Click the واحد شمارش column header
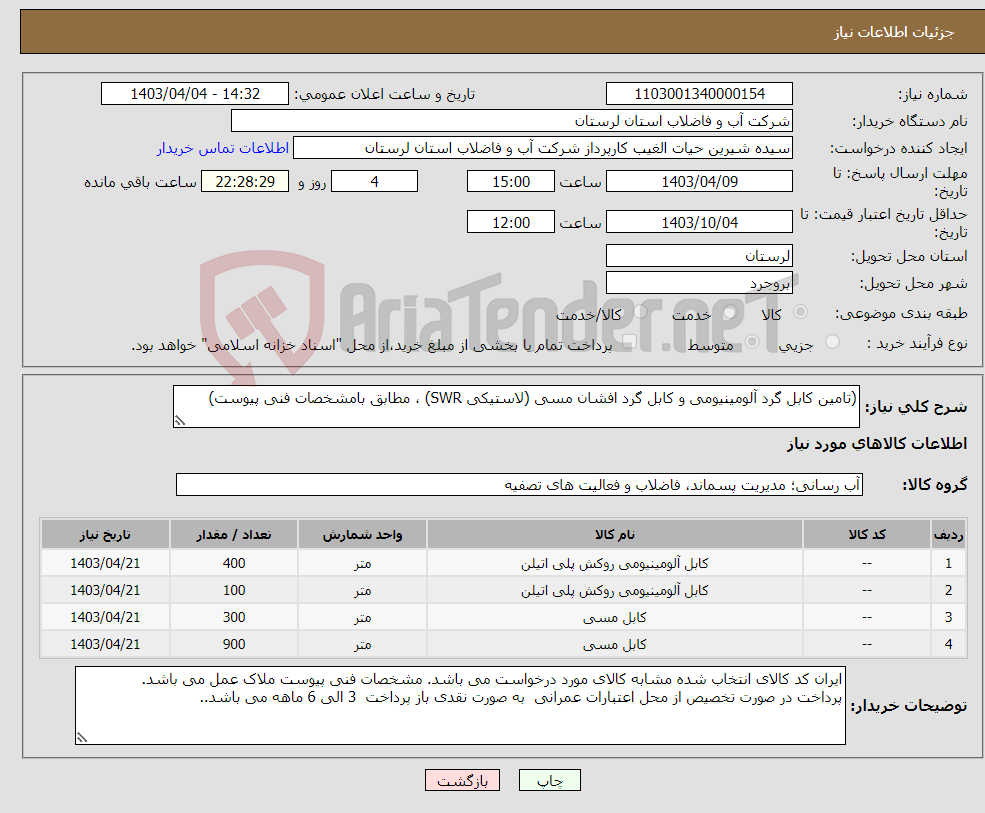This screenshot has width=985, height=813. click(362, 534)
